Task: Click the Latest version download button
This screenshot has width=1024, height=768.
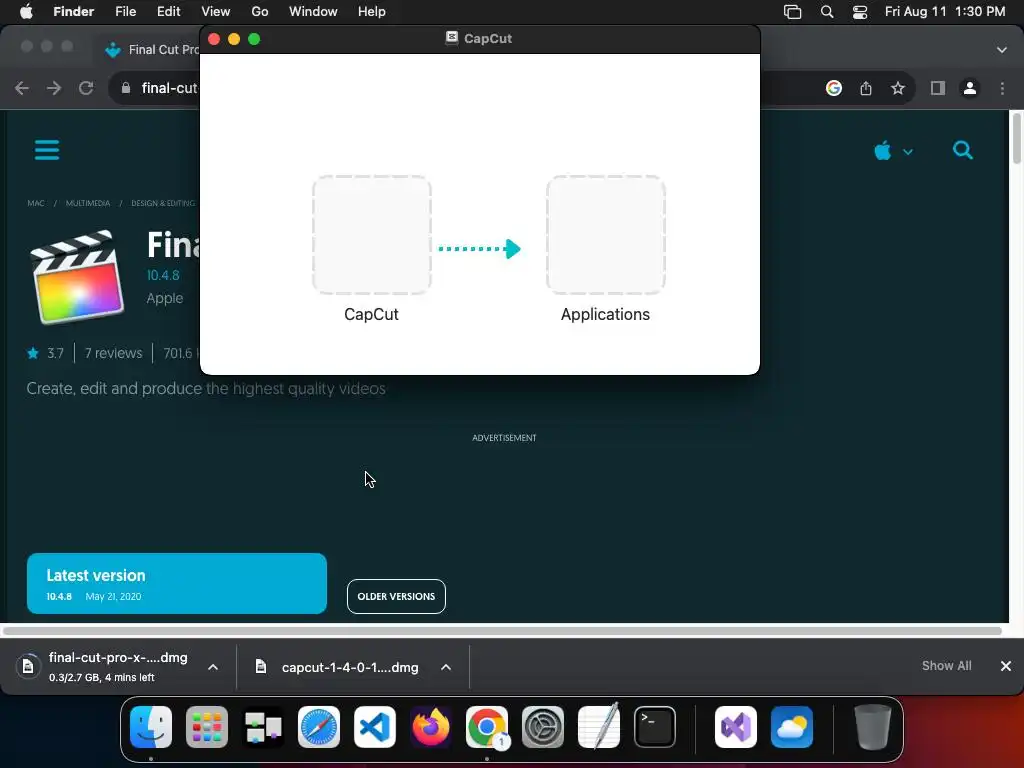Action: (176, 583)
